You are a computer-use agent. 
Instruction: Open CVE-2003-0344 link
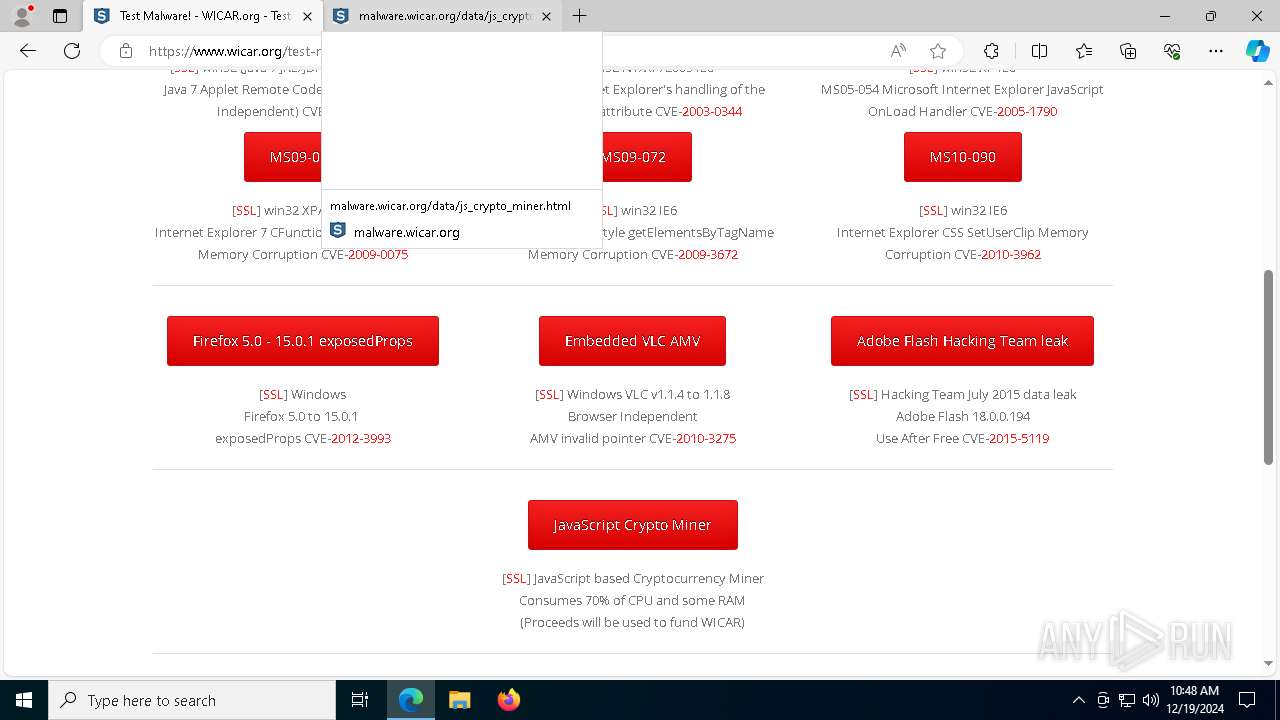coord(711,111)
